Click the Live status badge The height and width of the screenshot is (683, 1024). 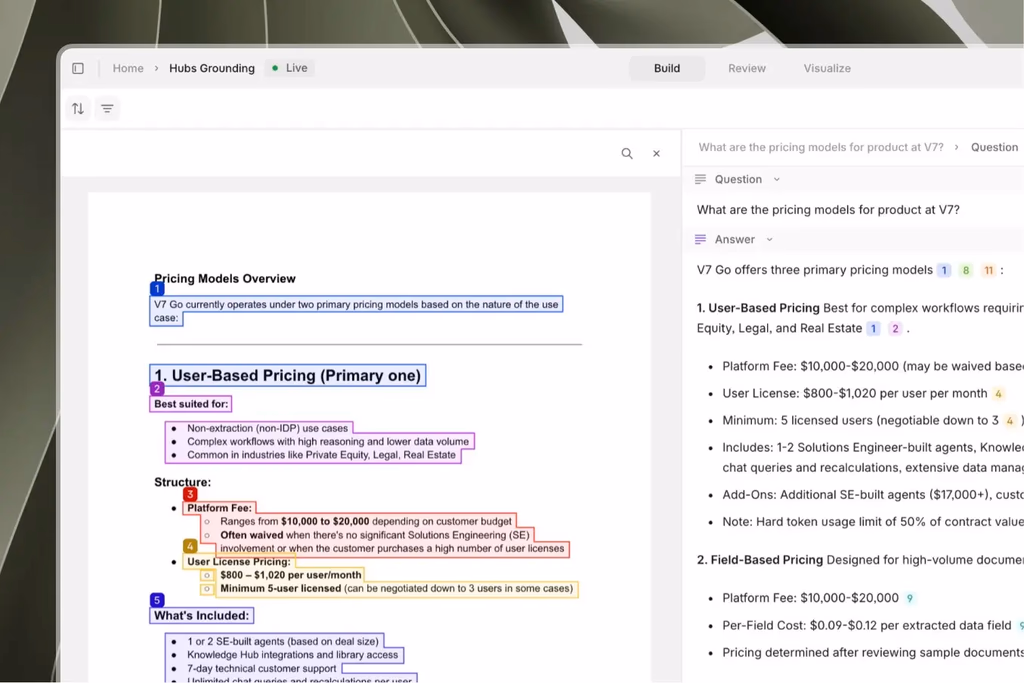(x=289, y=68)
